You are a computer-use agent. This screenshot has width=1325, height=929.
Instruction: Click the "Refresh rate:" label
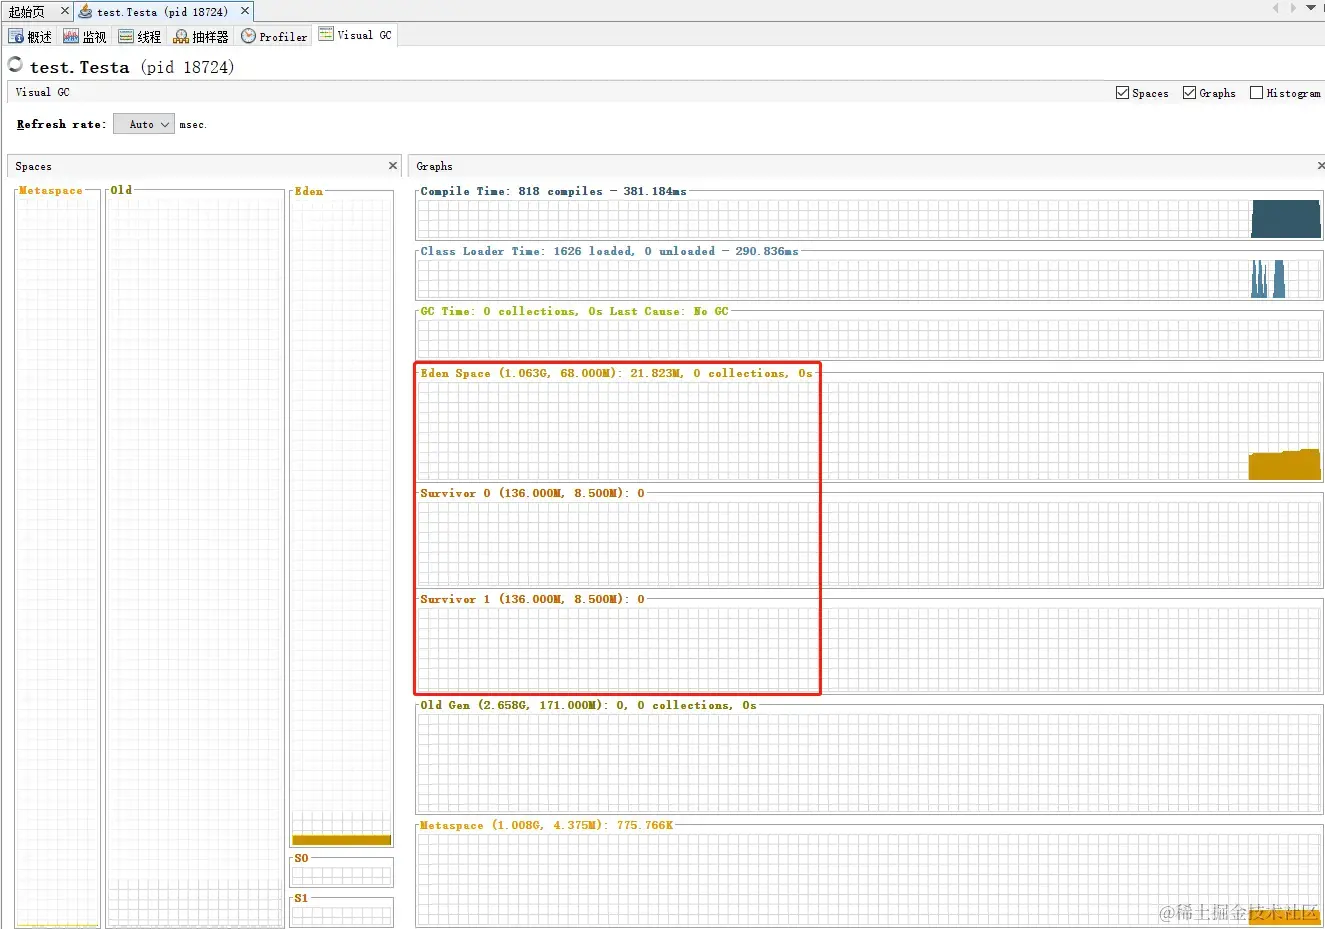point(61,124)
